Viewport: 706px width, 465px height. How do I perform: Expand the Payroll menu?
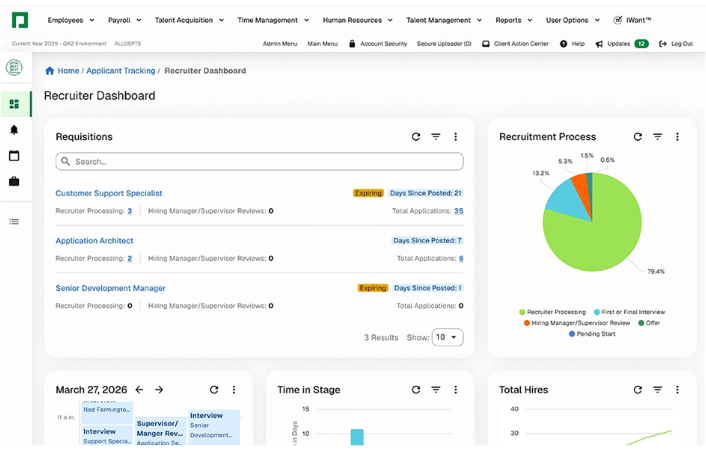pos(124,20)
